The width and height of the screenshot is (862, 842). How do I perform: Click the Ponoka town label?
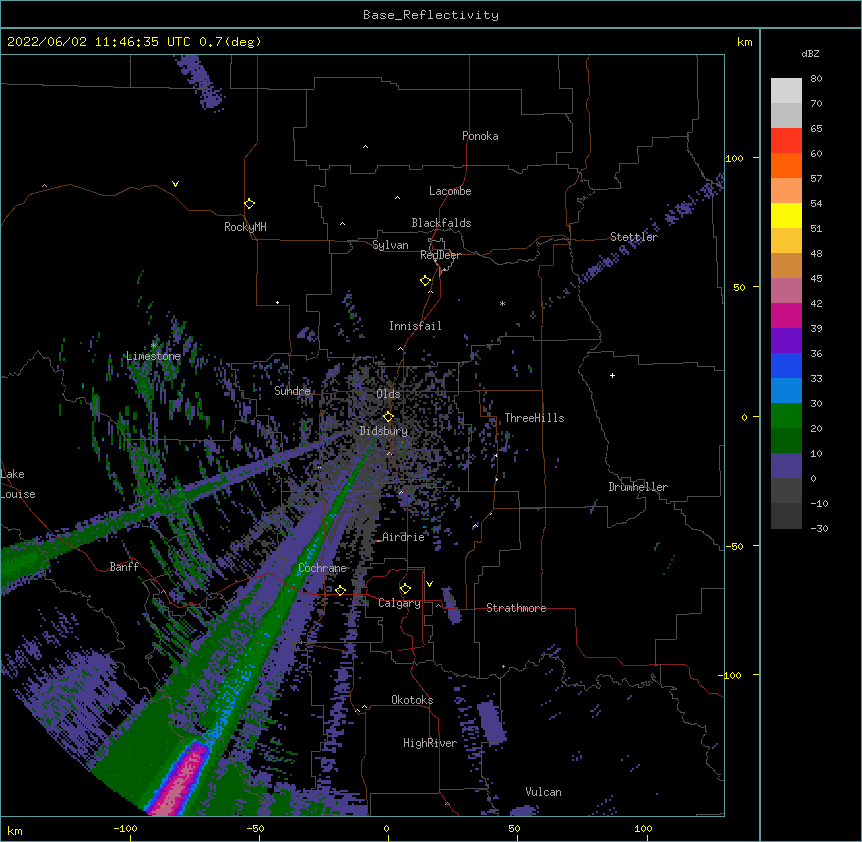click(x=480, y=136)
